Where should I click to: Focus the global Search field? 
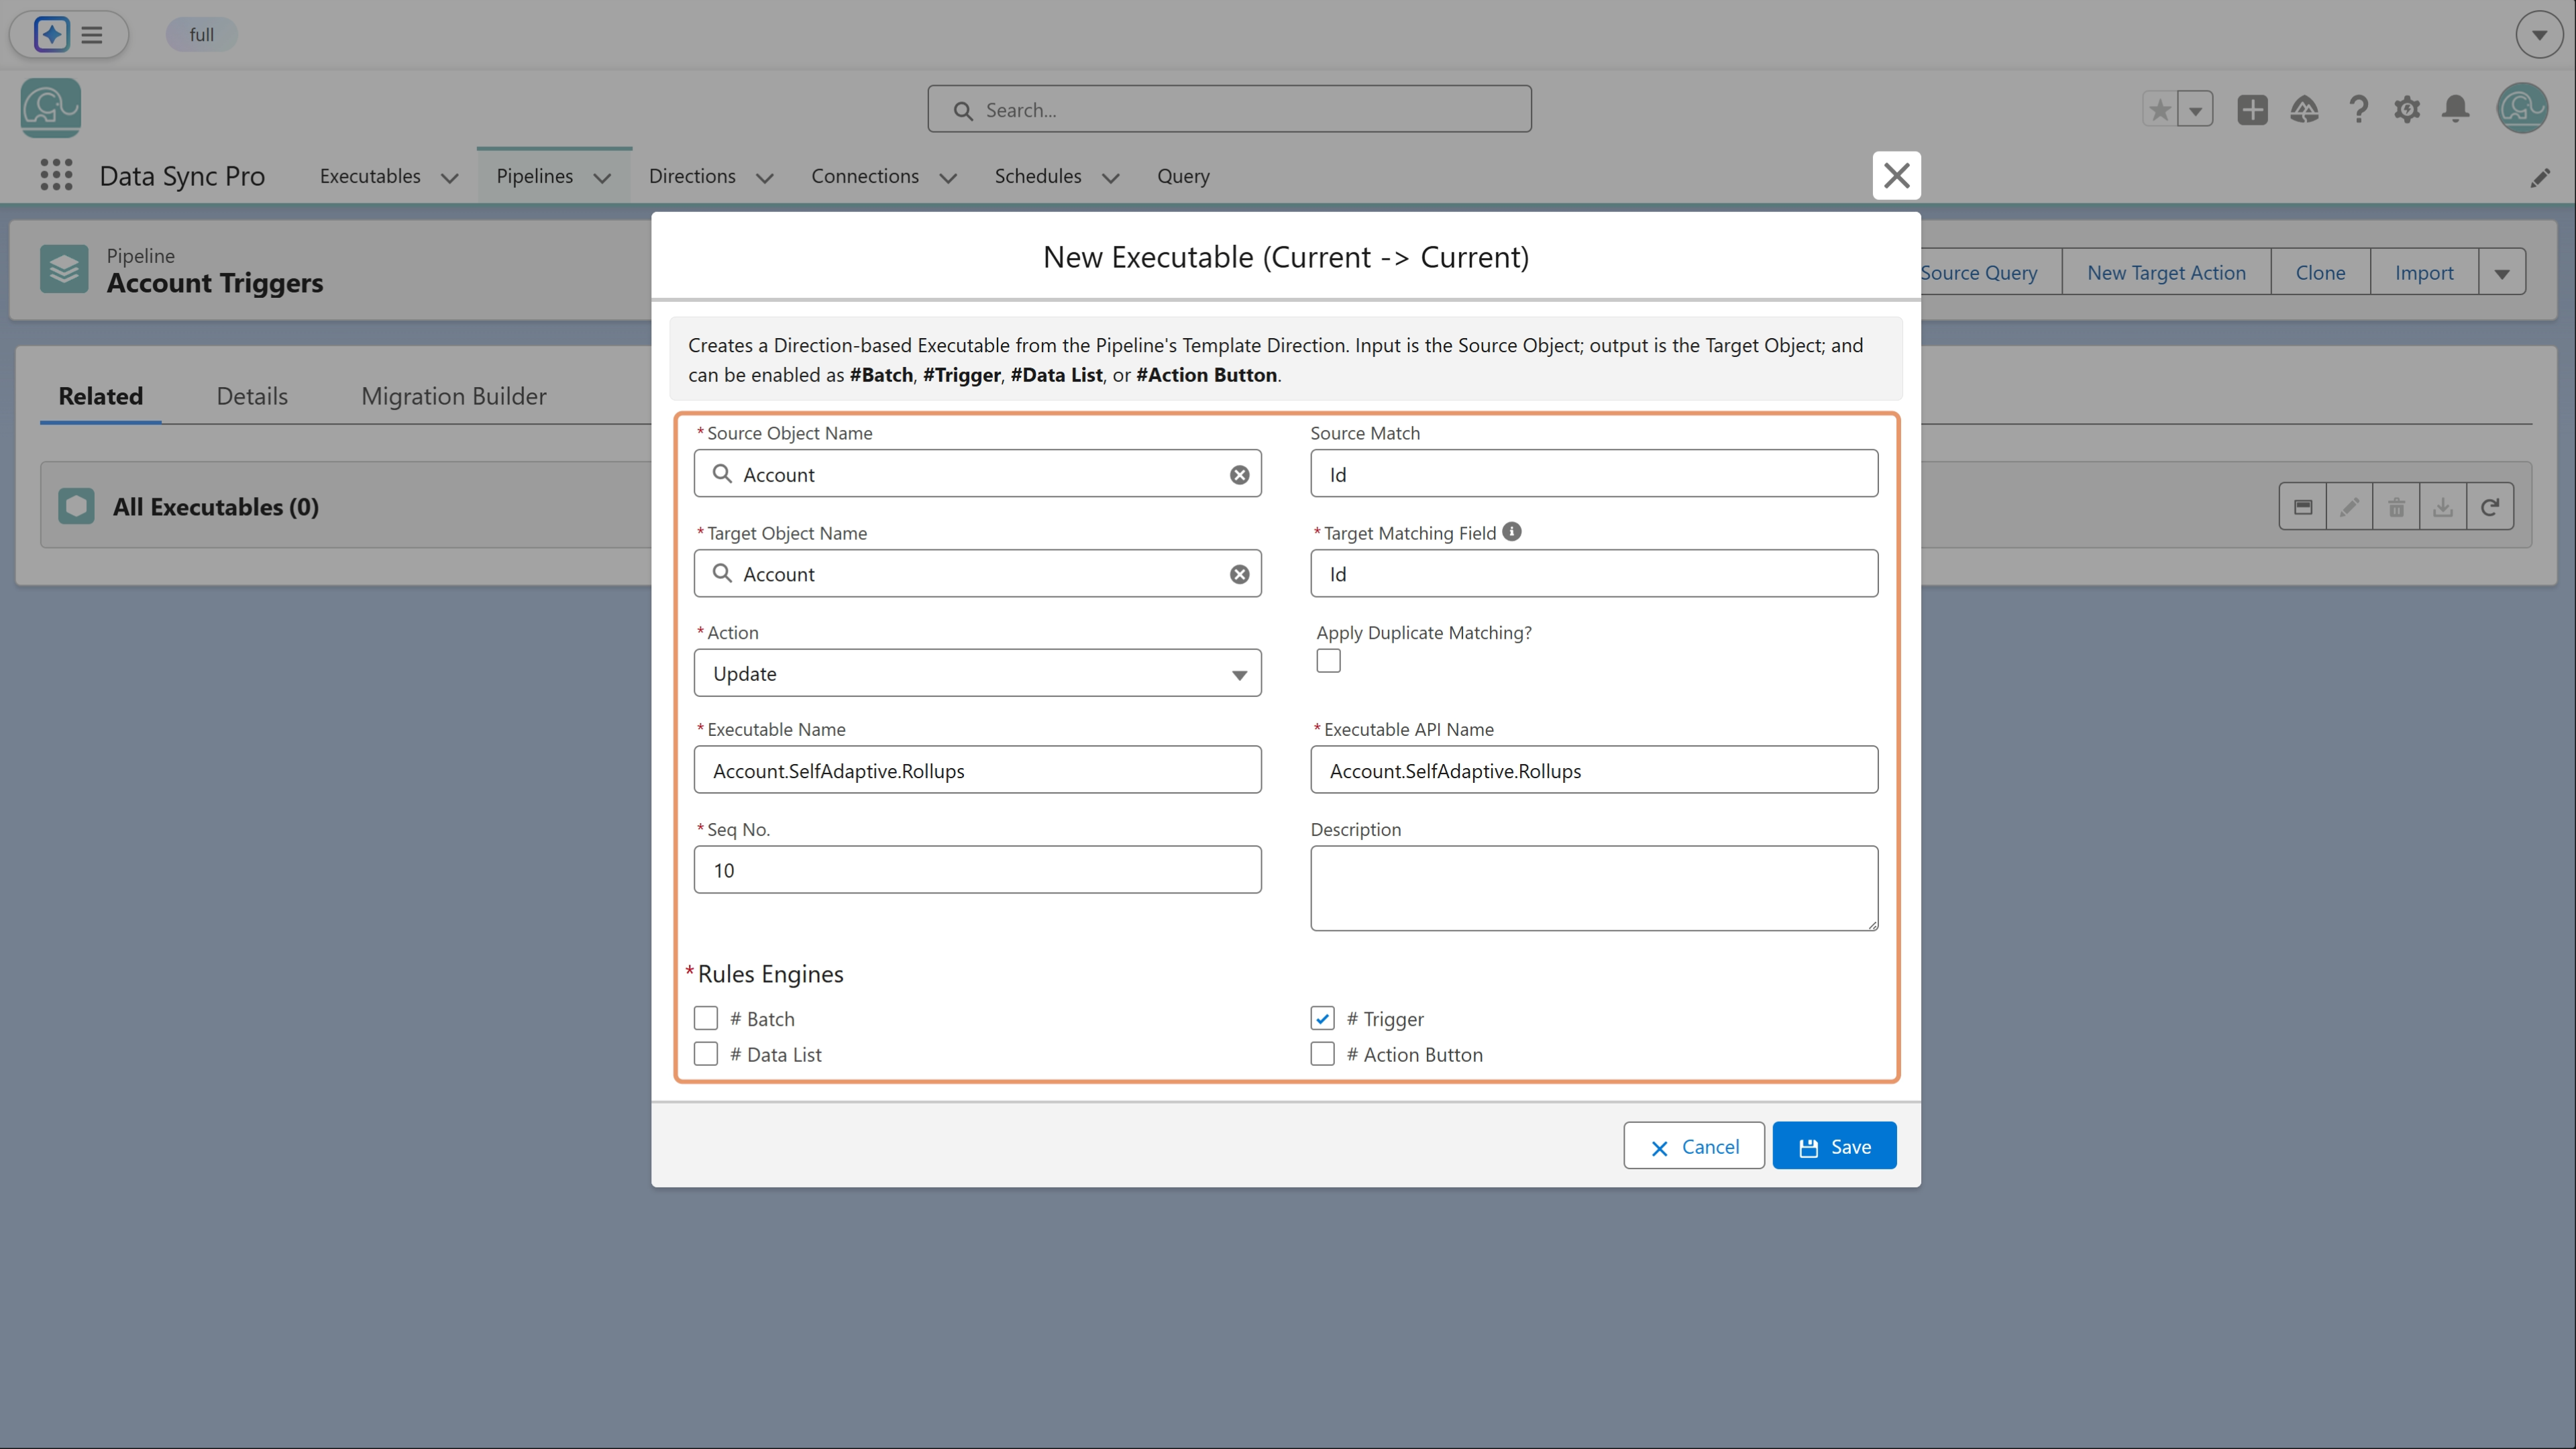click(1229, 109)
